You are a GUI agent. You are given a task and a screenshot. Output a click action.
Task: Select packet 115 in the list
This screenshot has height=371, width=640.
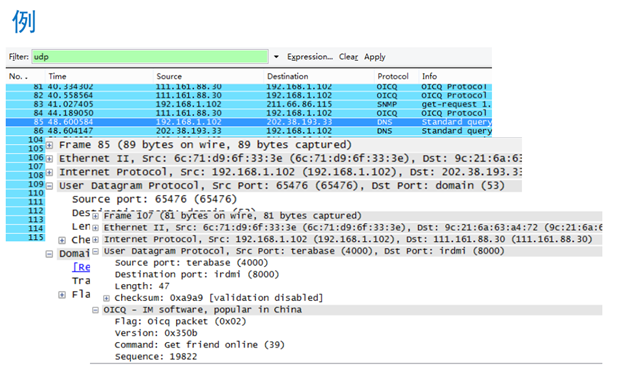click(25, 238)
